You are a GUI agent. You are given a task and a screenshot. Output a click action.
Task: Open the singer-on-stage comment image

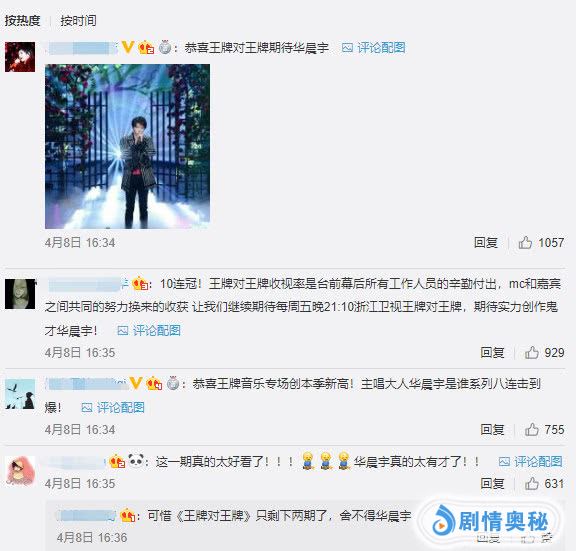point(127,146)
